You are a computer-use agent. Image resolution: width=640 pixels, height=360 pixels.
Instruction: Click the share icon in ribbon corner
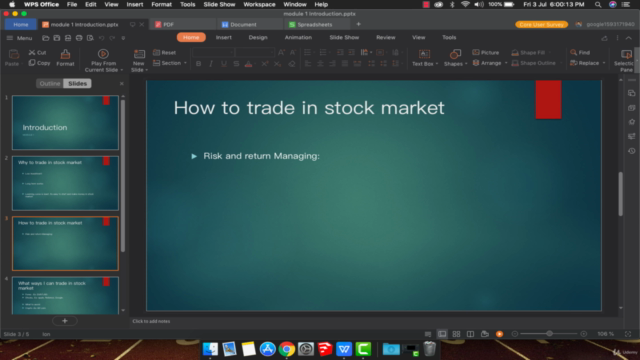click(604, 38)
